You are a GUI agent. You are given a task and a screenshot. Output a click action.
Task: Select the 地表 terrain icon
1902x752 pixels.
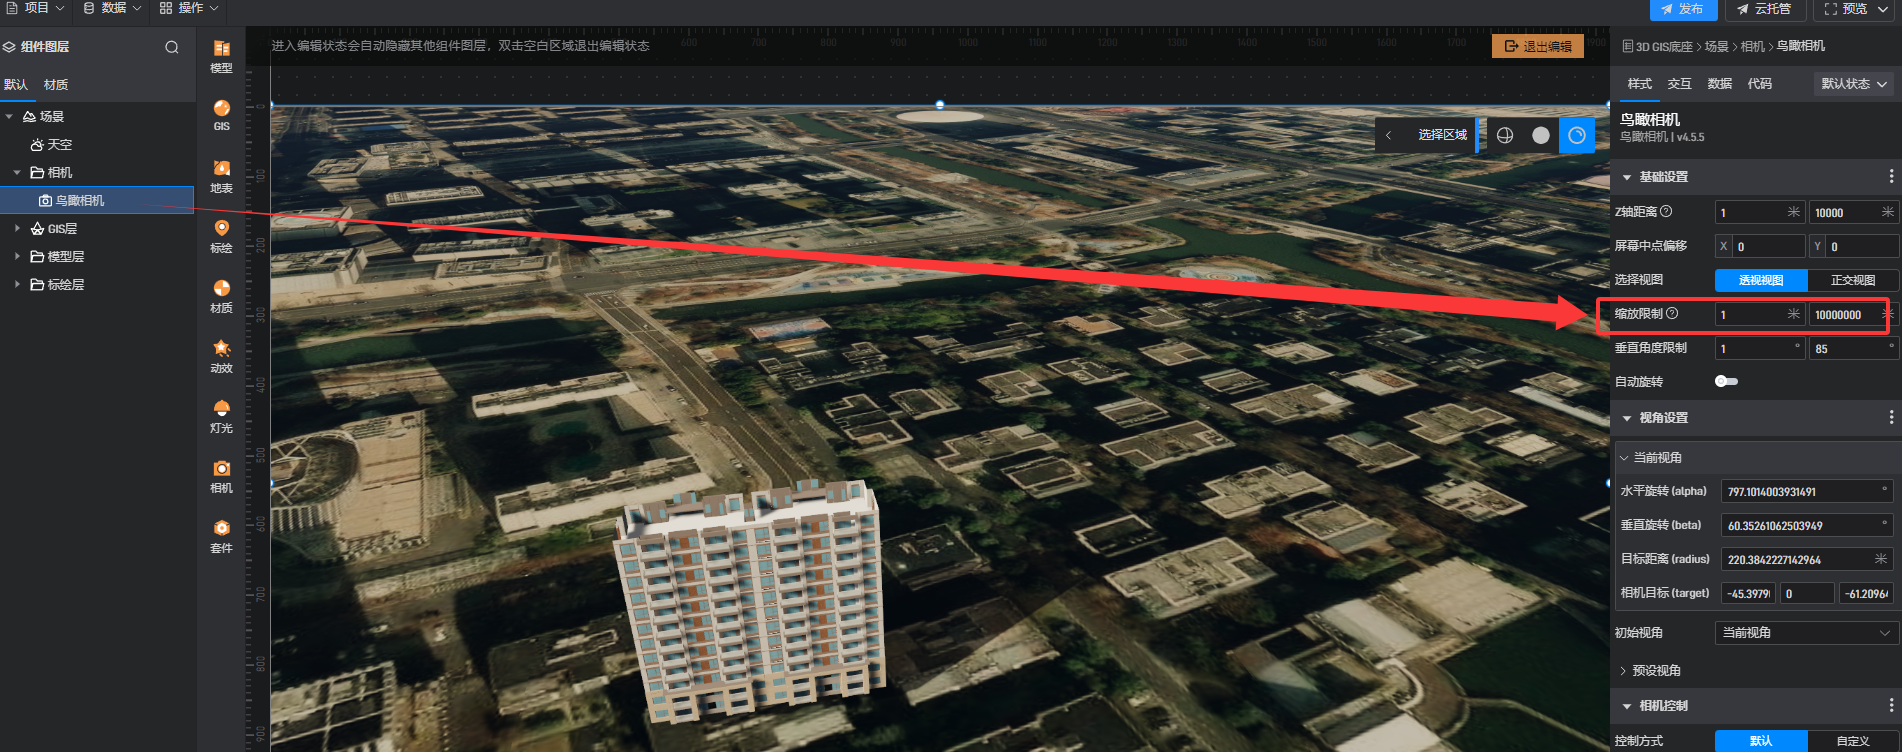coord(221,176)
